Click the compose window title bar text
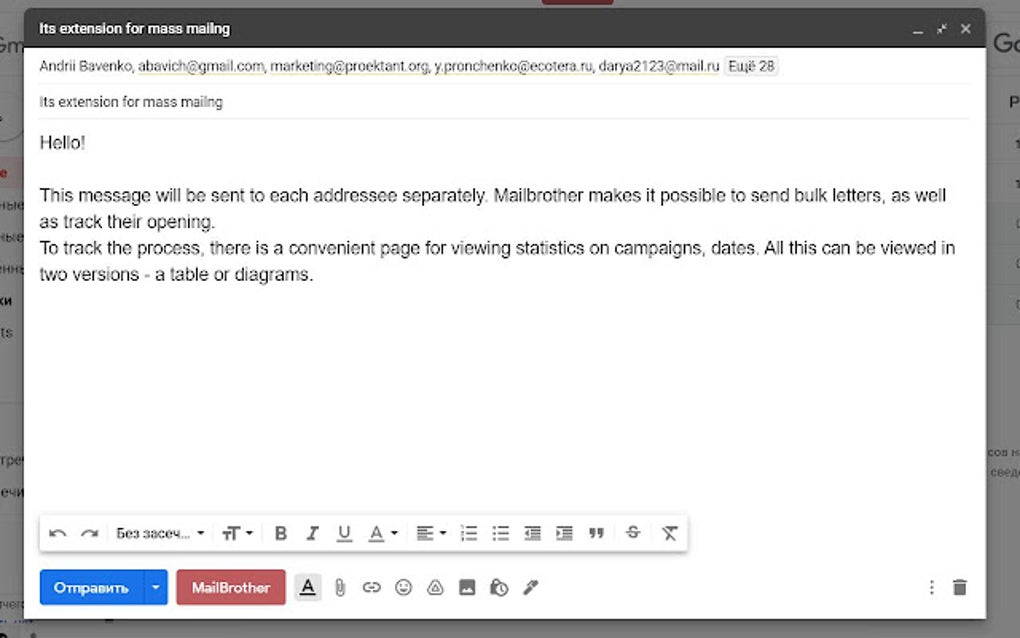Image resolution: width=1020 pixels, height=638 pixels. [x=134, y=29]
